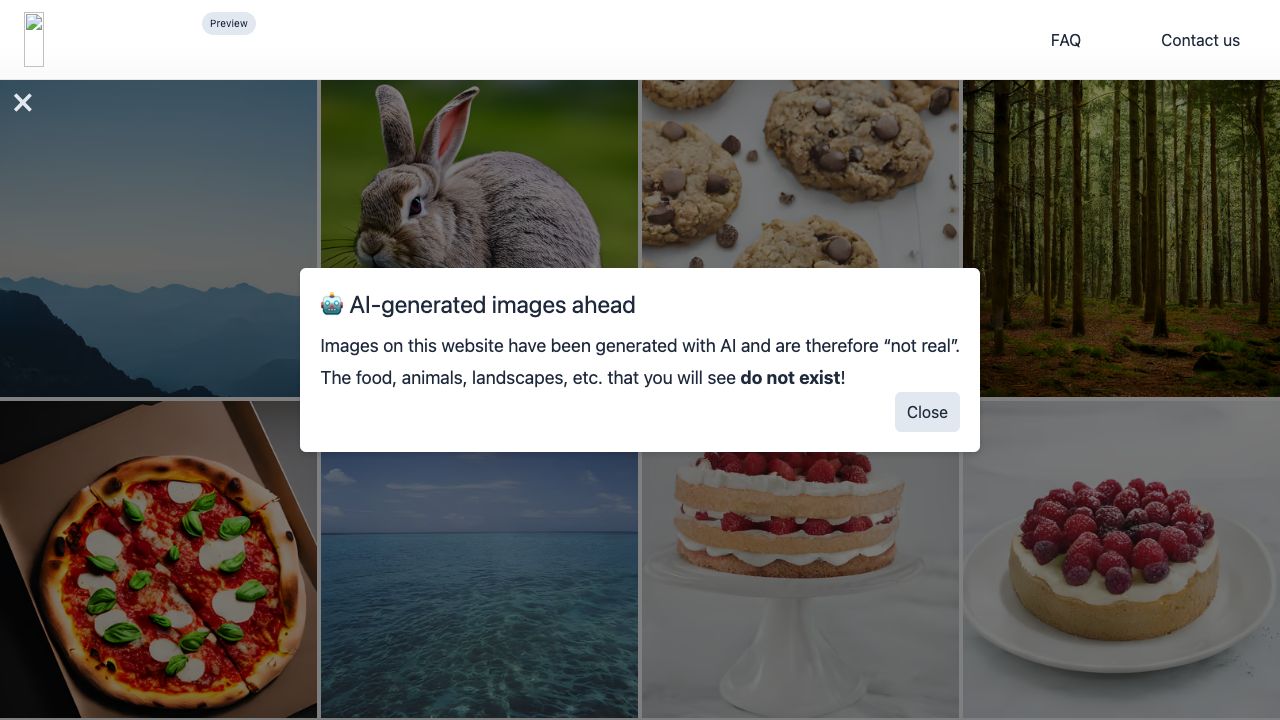Image resolution: width=1280 pixels, height=720 pixels.
Task: Open the clear ocean water image
Action: (479, 585)
